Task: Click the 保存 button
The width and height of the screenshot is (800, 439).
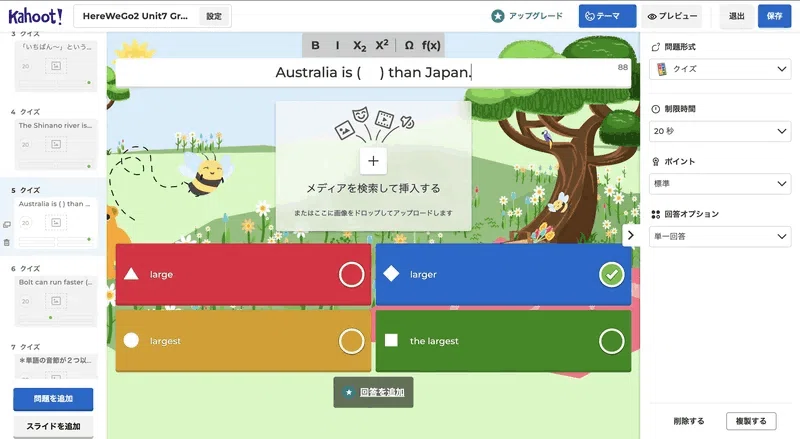Action: point(774,16)
